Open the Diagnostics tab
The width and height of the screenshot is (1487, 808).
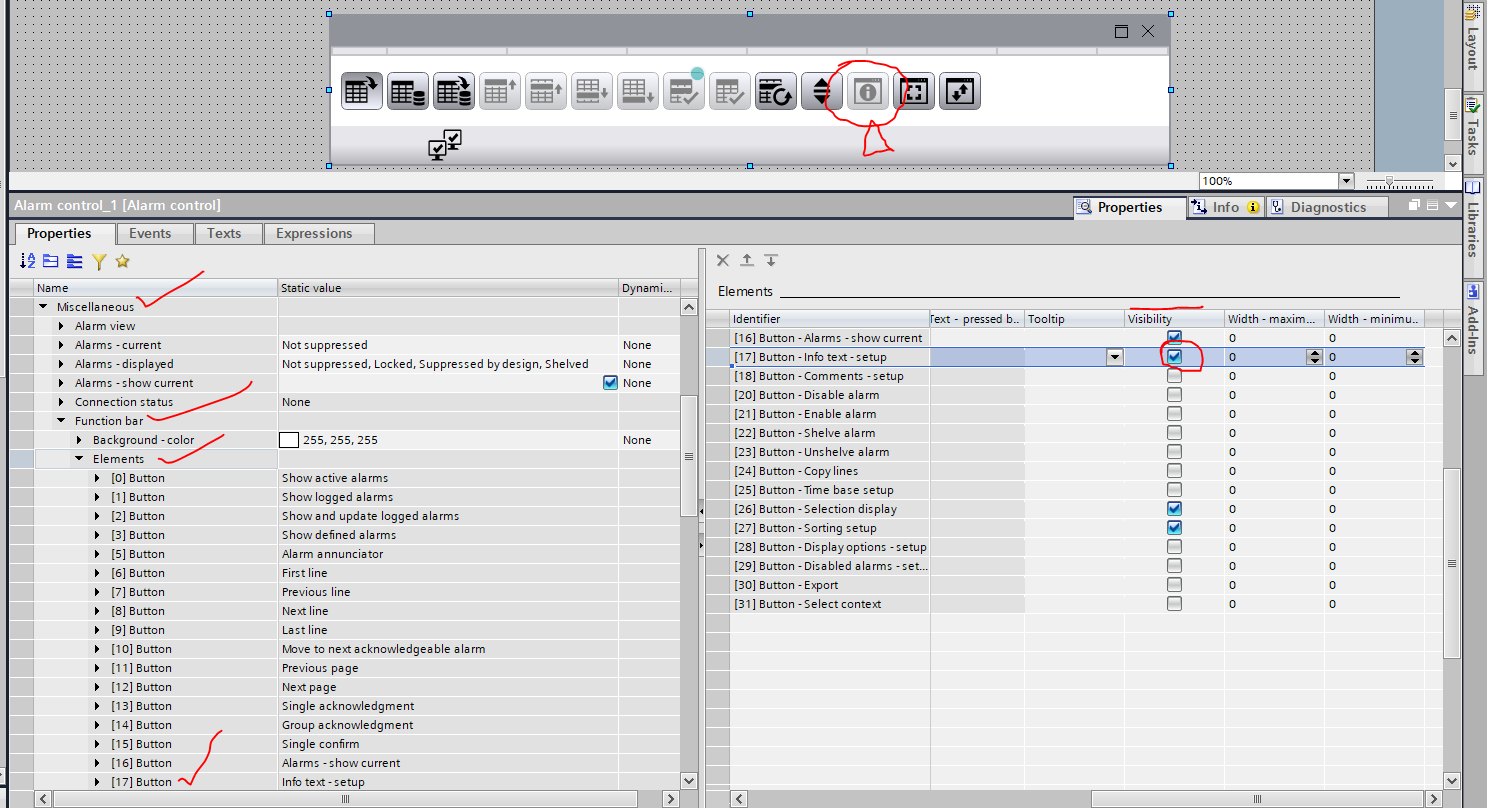point(1327,207)
